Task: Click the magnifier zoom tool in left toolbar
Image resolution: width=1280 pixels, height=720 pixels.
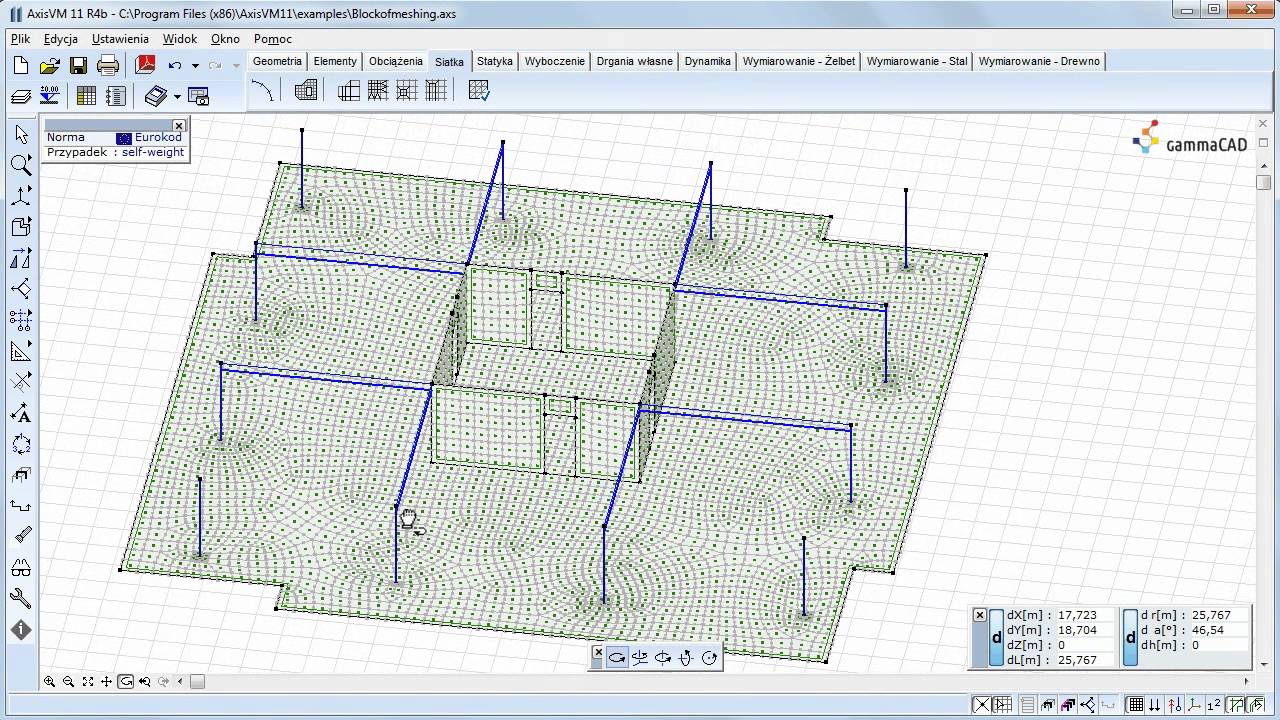Action: [21, 165]
